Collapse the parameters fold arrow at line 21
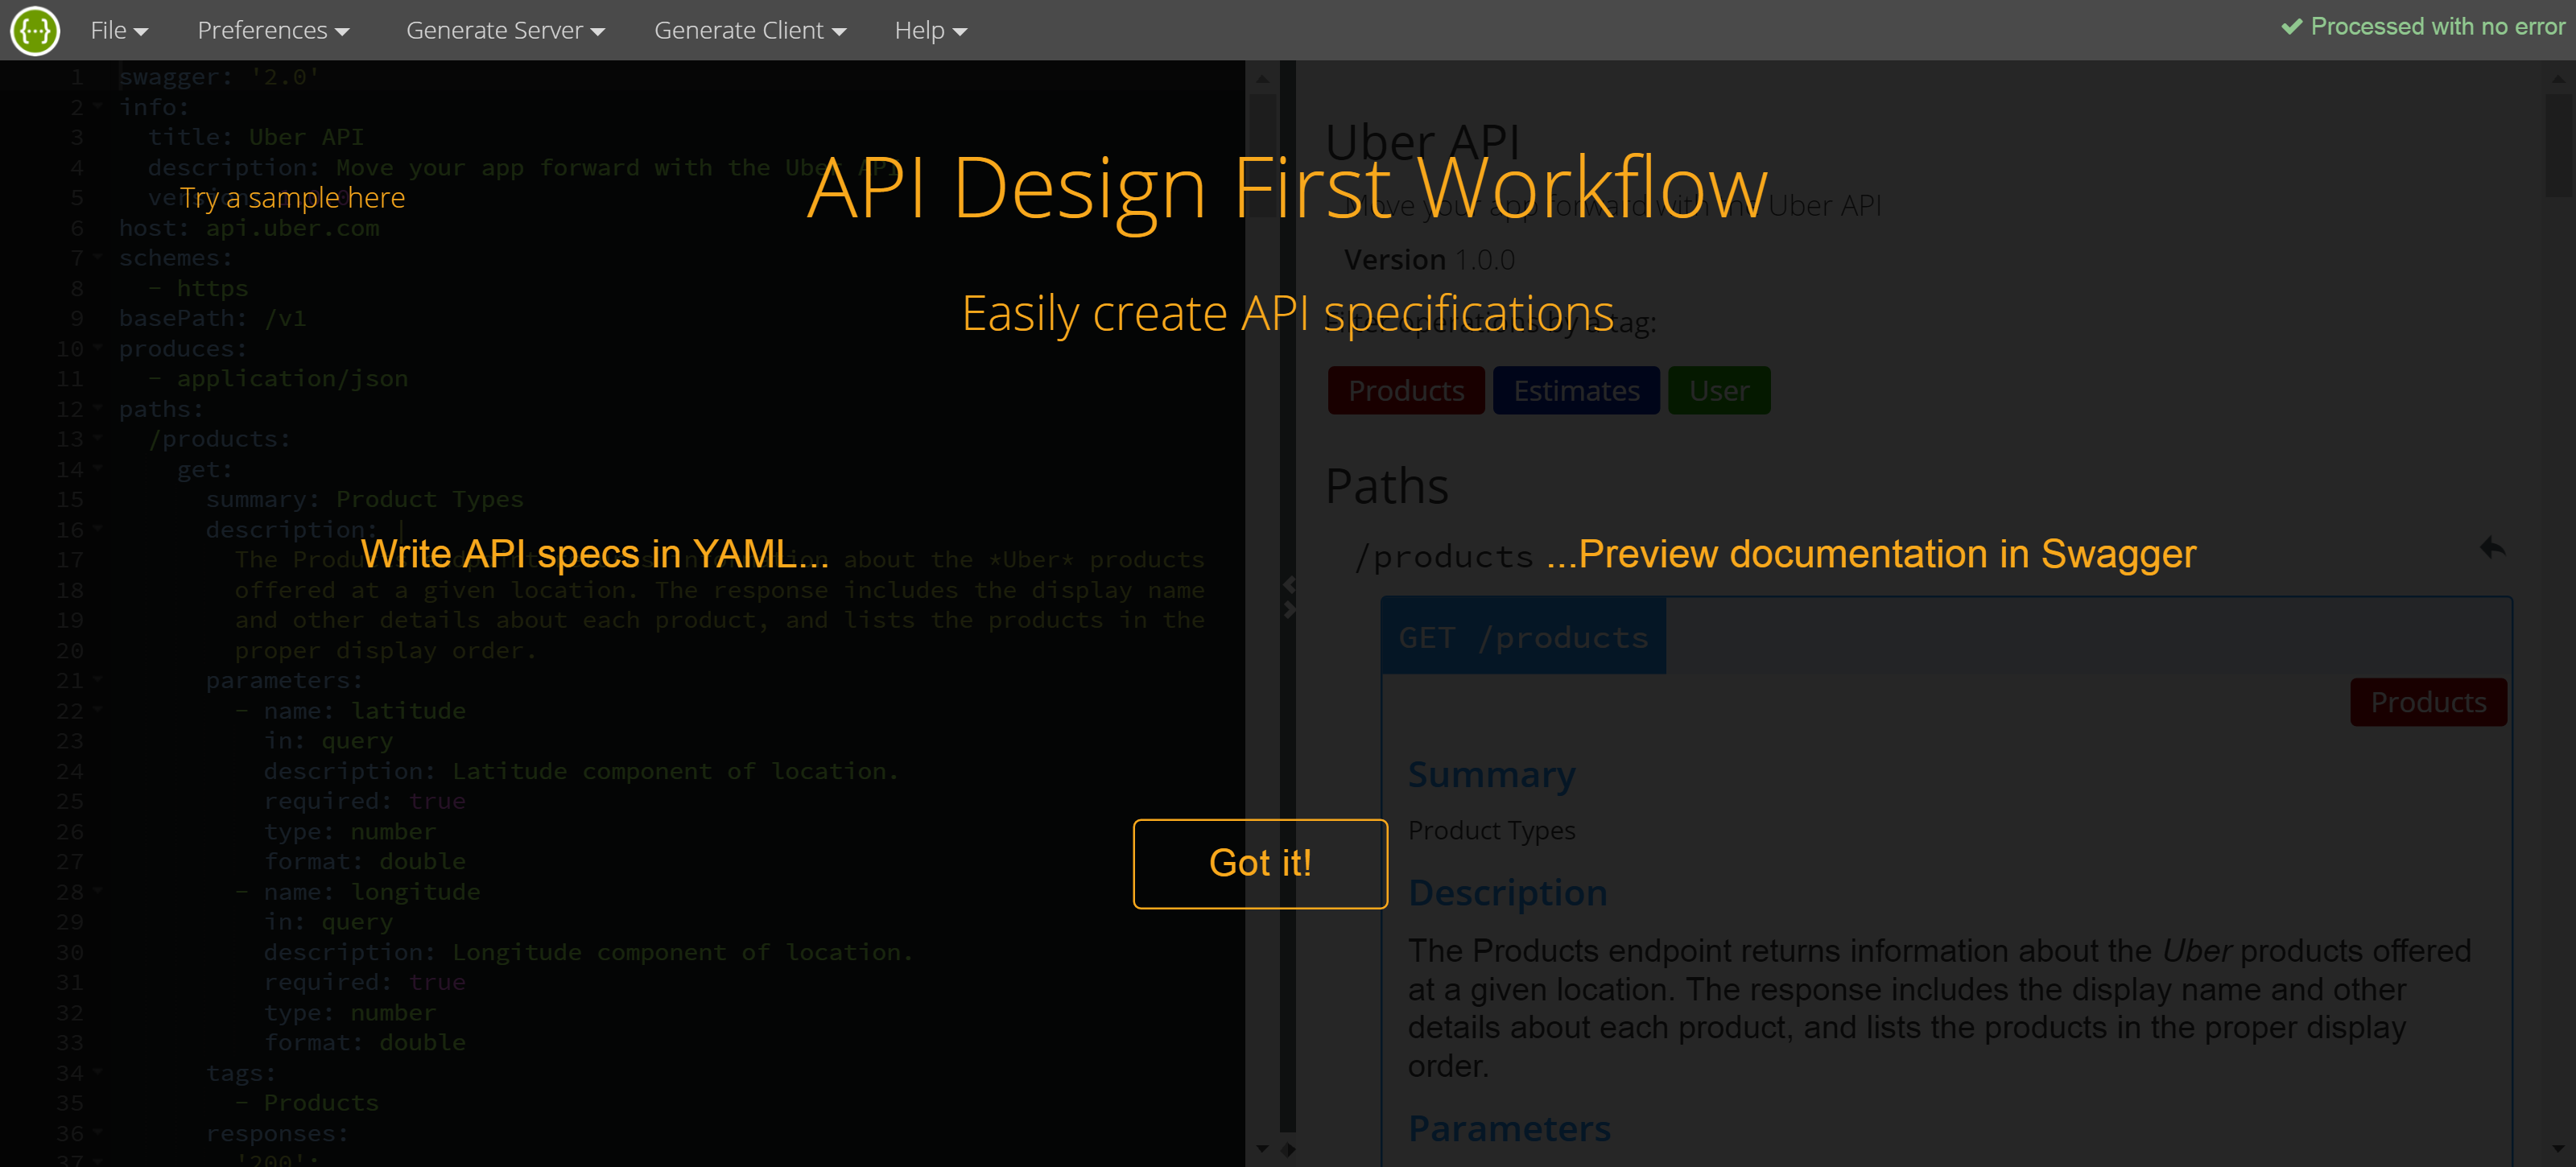Image resolution: width=2576 pixels, height=1167 pixels. pyautogui.click(x=98, y=680)
